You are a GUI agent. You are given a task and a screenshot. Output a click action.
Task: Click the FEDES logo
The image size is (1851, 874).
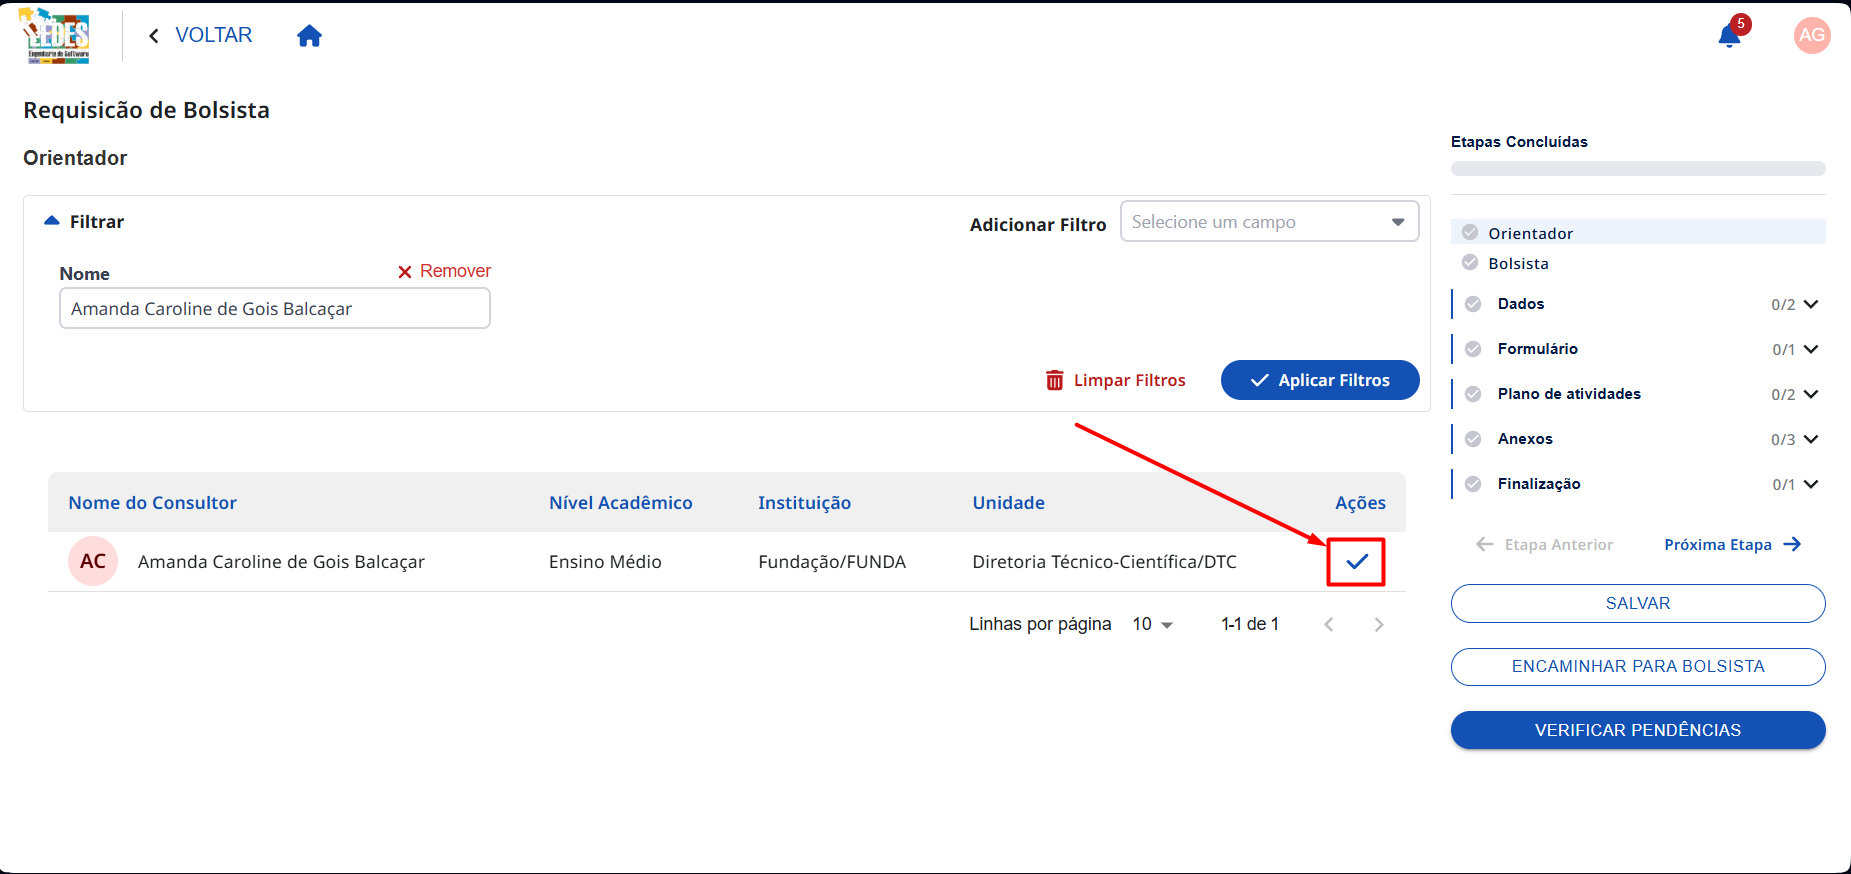click(56, 36)
